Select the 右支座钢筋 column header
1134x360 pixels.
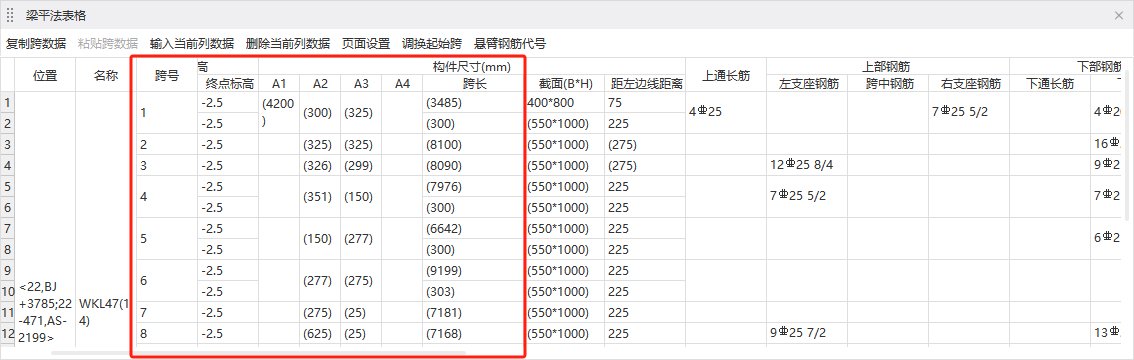click(x=970, y=83)
